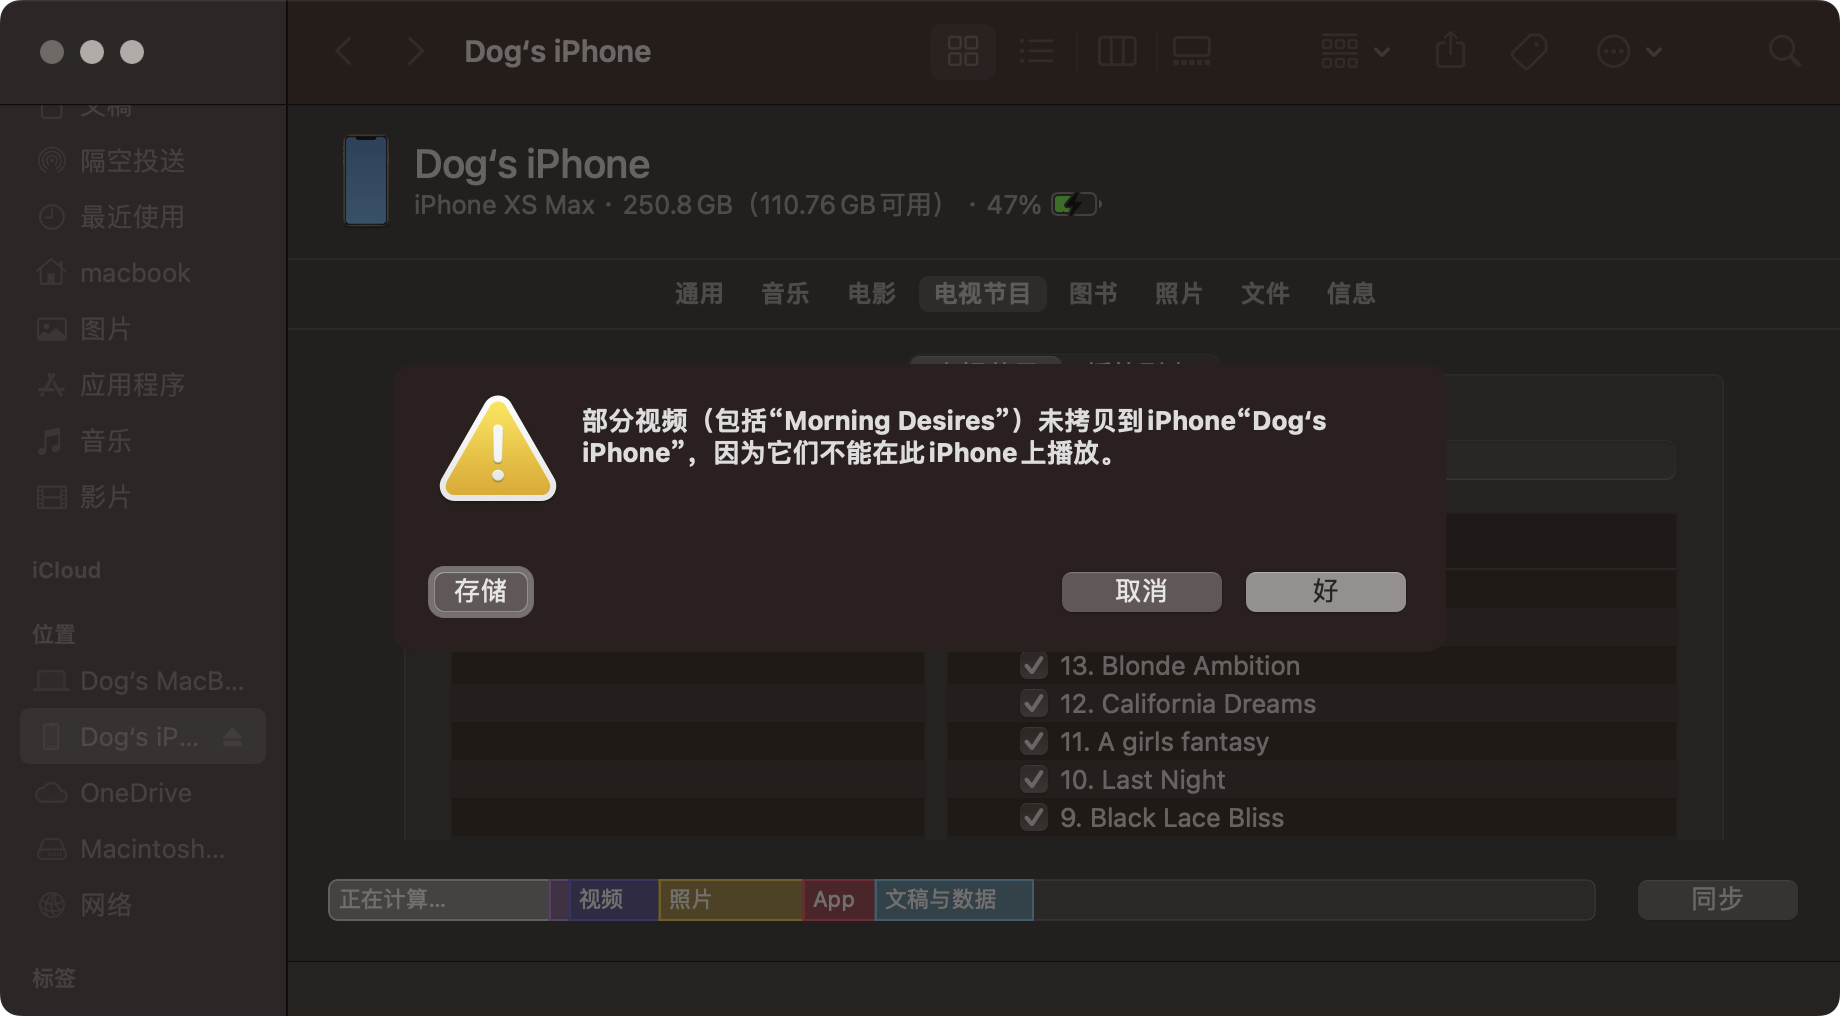Open the 照片 tab
The width and height of the screenshot is (1840, 1016).
(x=1179, y=293)
